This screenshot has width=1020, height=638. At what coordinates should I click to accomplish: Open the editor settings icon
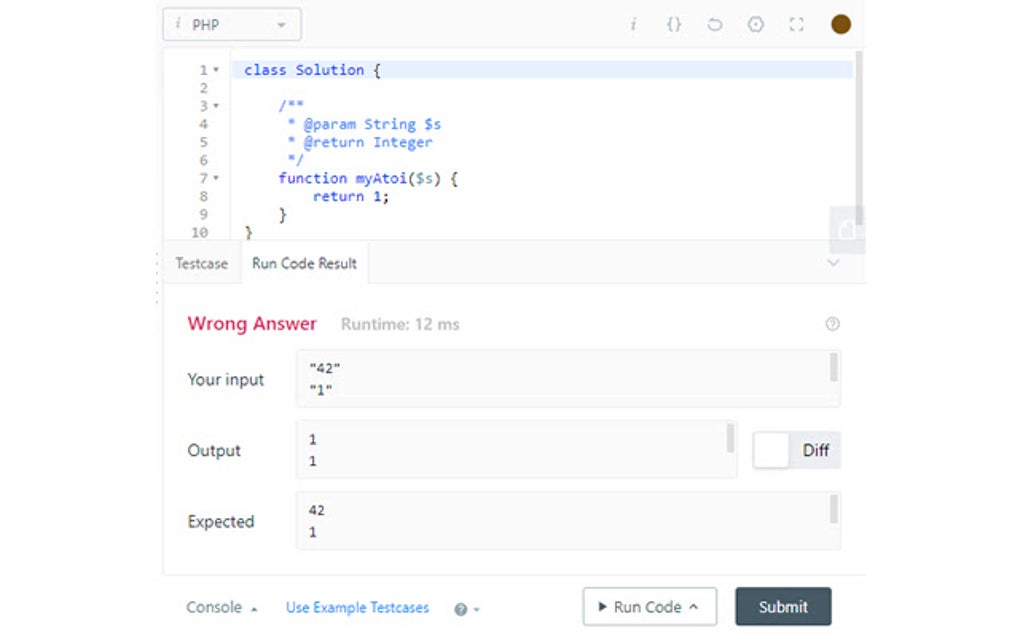coord(756,24)
